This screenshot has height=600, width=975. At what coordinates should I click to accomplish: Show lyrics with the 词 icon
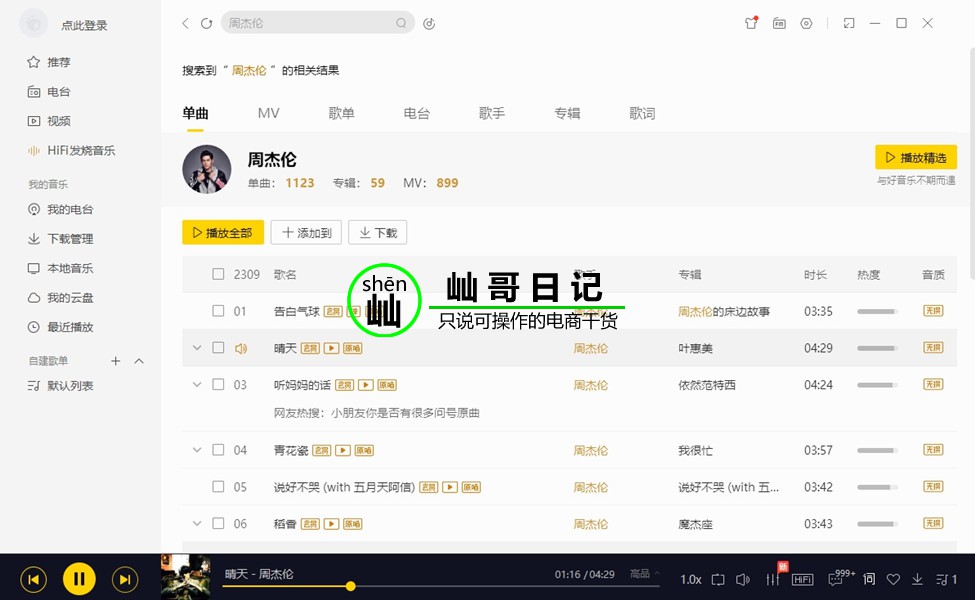[x=869, y=579]
